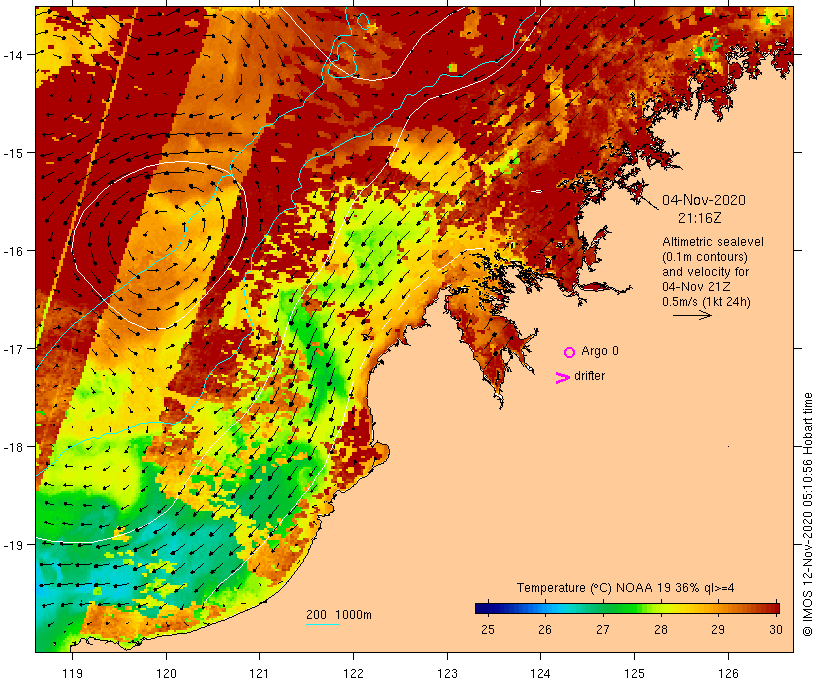Click the IMOS copyright timestamp text
820x680 pixels.
tap(807, 515)
